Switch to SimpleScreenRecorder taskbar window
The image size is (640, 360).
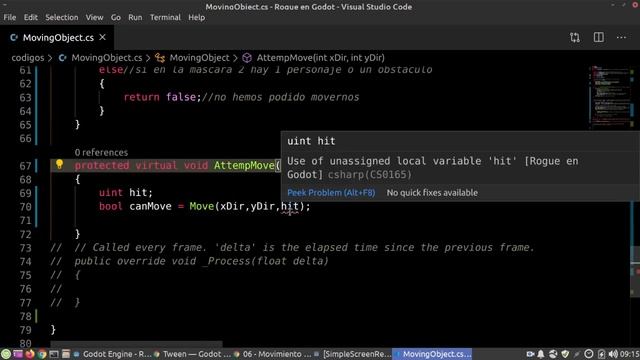coord(353,354)
